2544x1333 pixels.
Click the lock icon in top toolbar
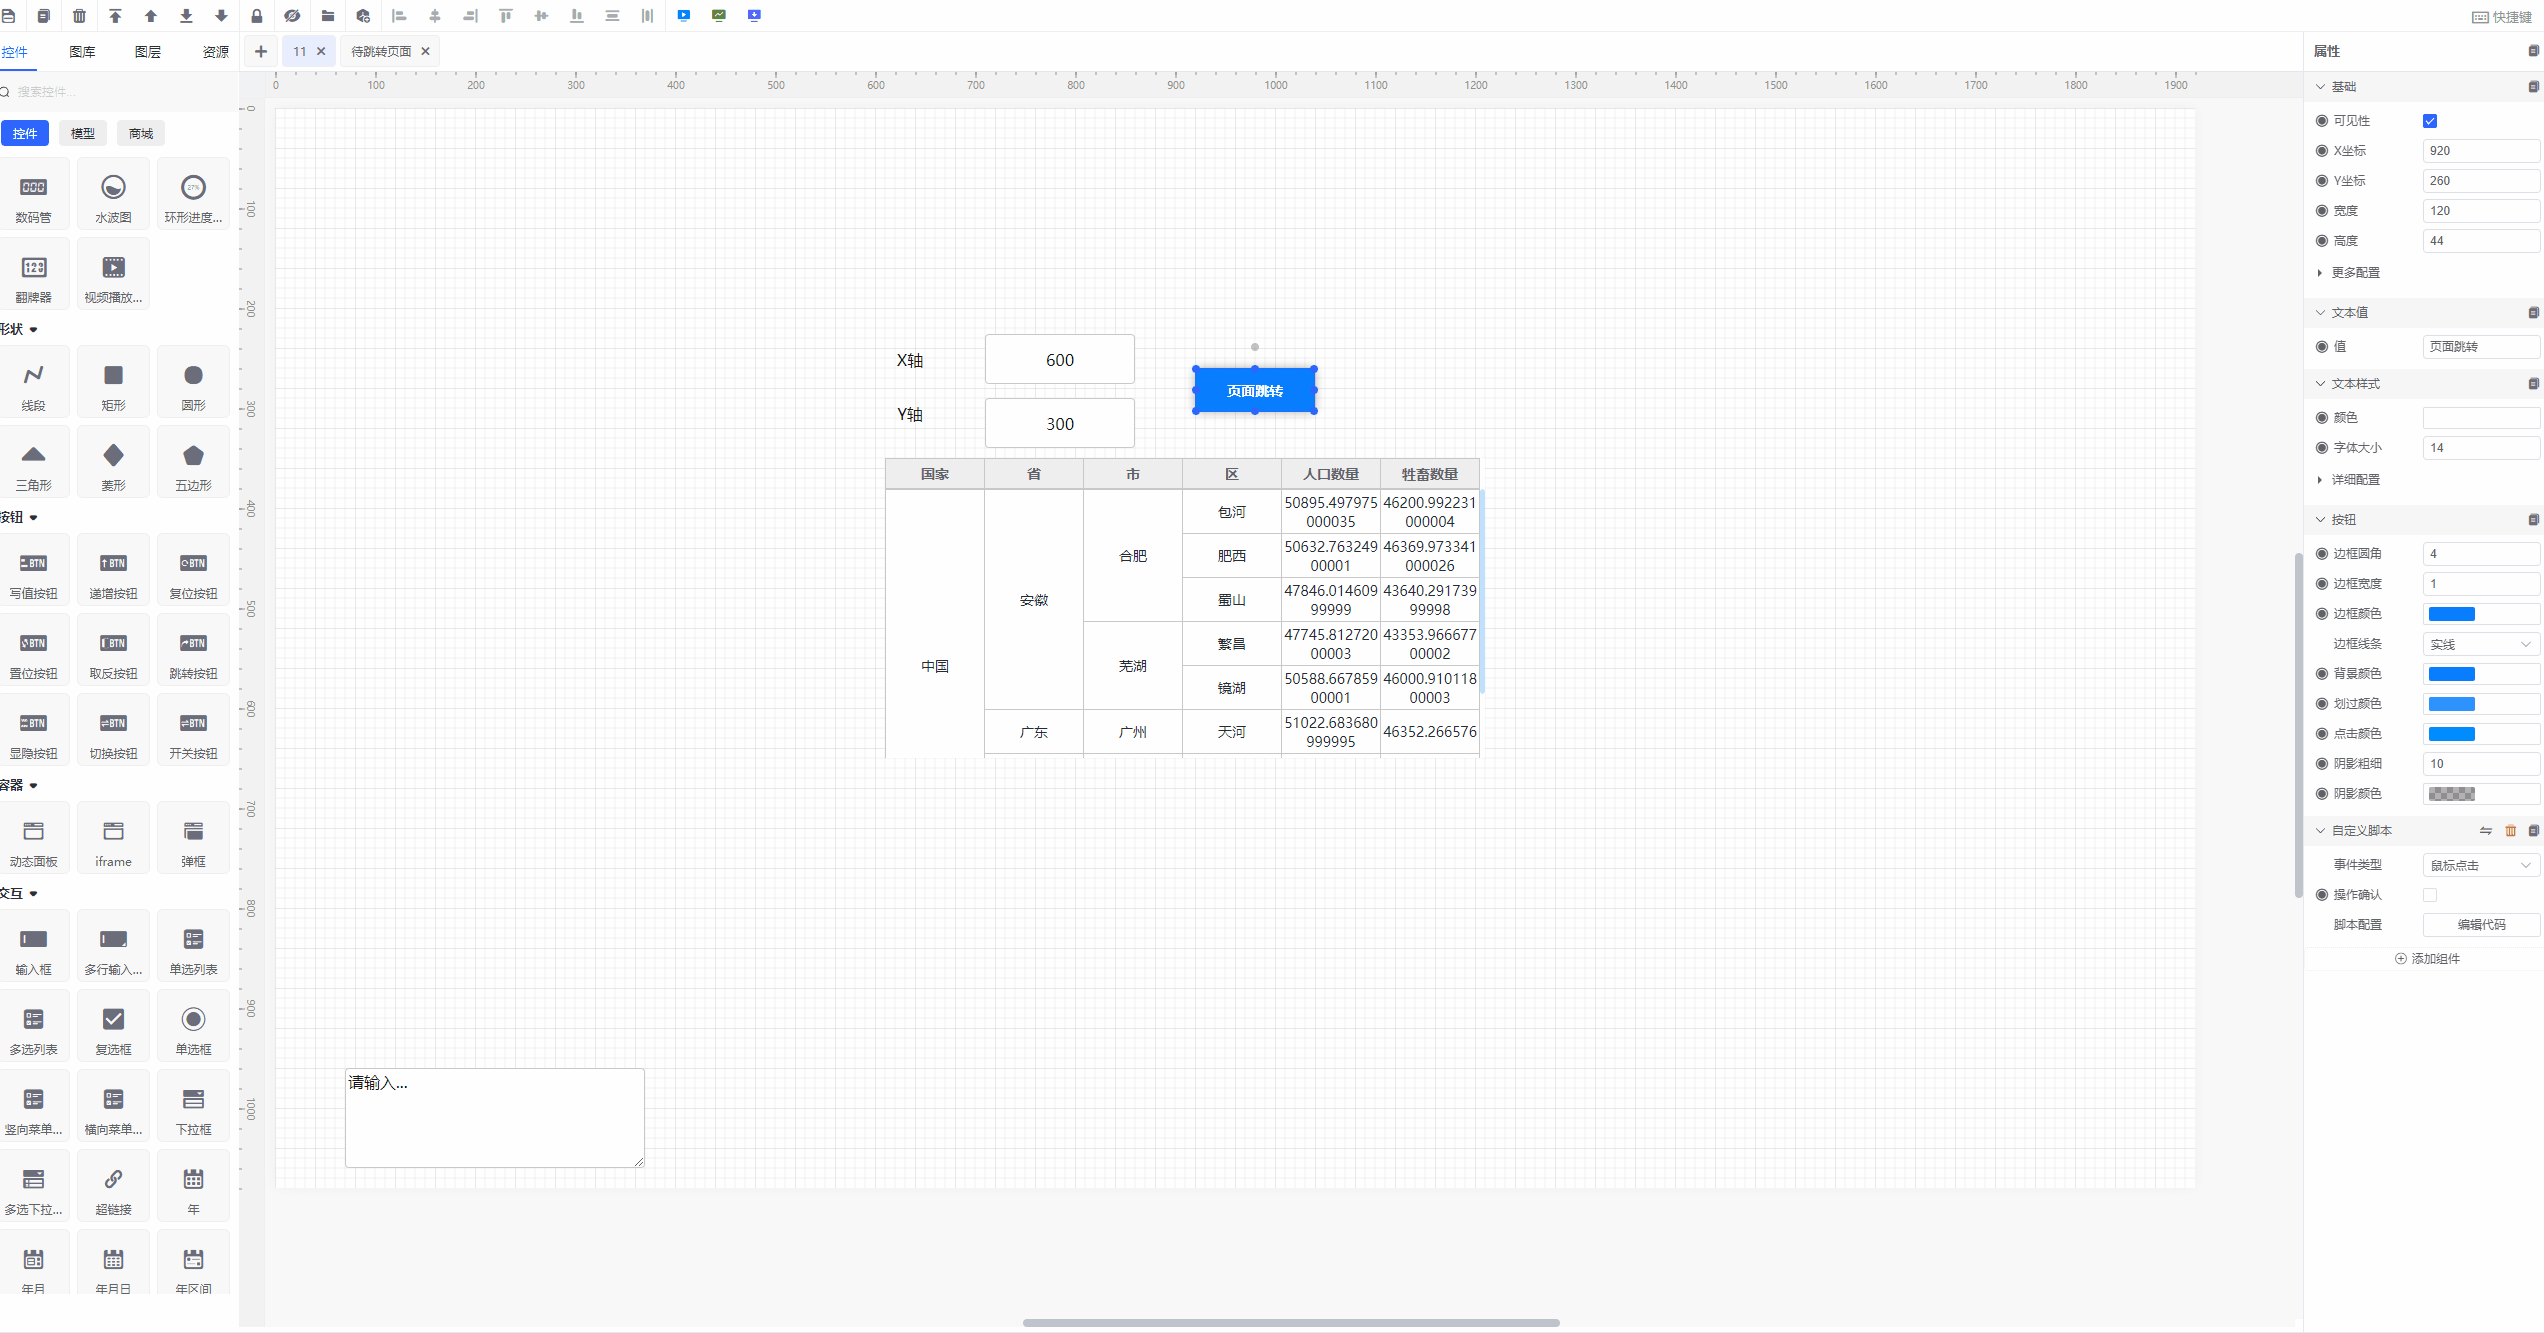[257, 15]
